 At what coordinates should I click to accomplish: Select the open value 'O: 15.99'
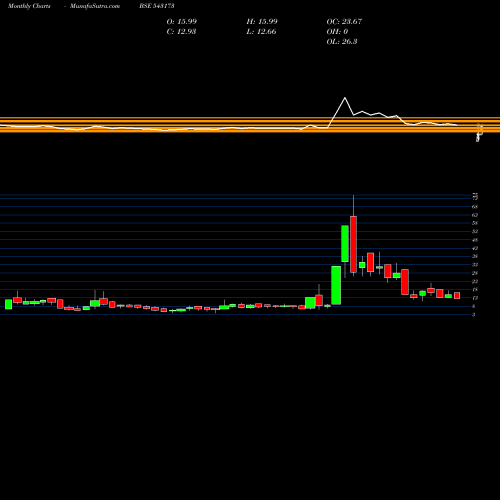click(182, 22)
